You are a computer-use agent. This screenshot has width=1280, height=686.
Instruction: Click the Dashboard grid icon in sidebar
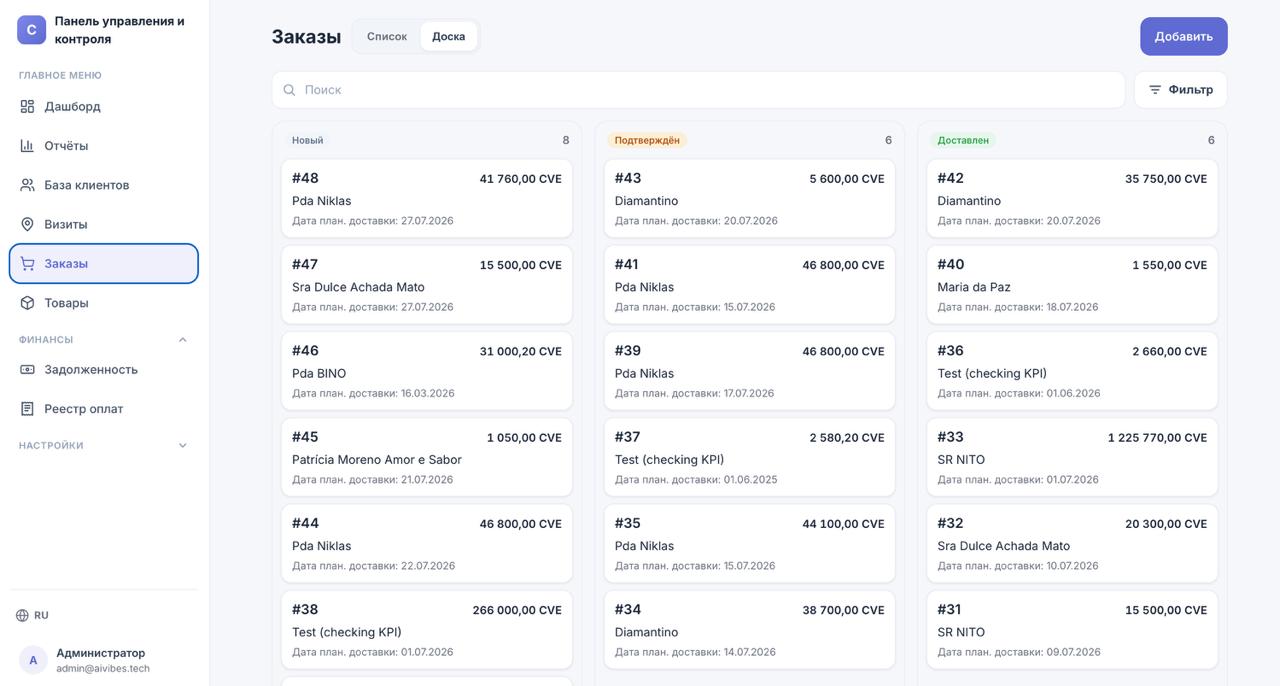point(27,106)
